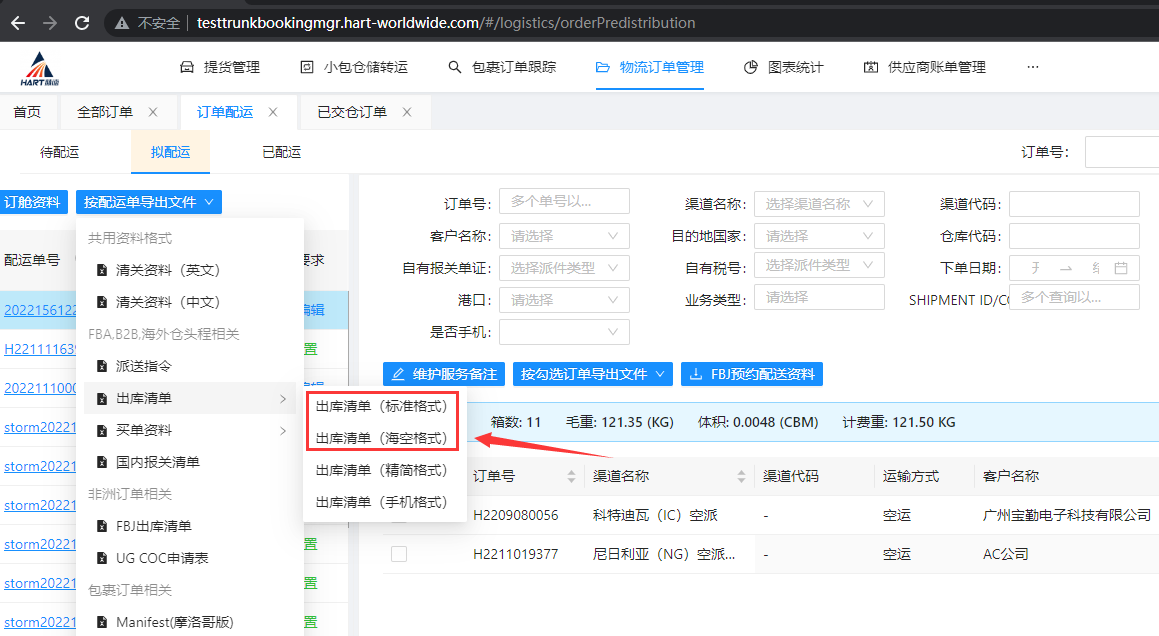The width and height of the screenshot is (1159, 636).
Task: Click the more menu ellipsis icon
Action: click(1033, 67)
